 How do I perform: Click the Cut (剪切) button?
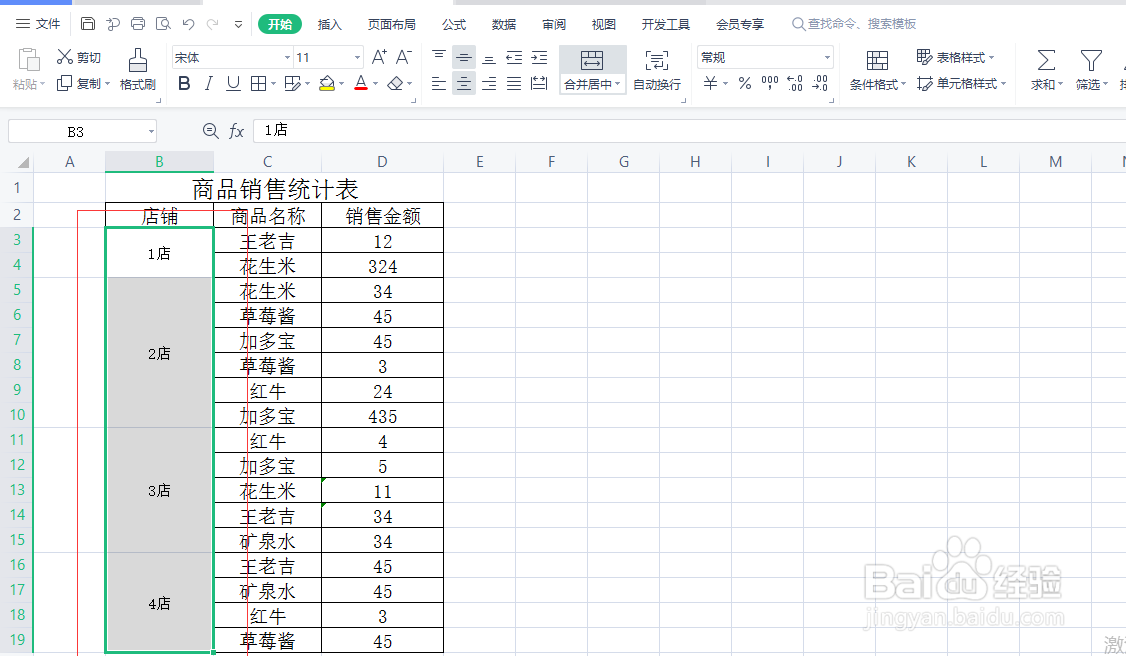point(79,57)
